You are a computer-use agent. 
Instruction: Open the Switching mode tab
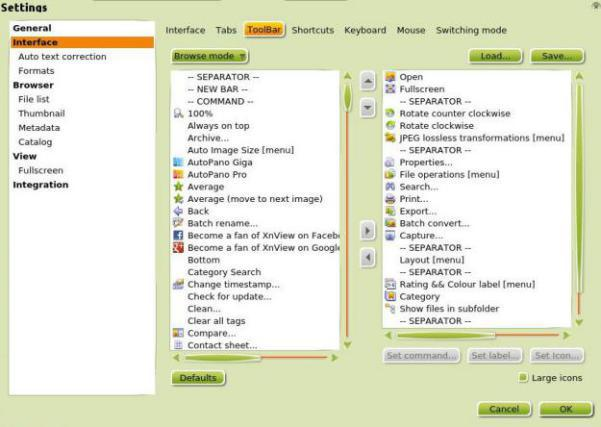click(471, 30)
